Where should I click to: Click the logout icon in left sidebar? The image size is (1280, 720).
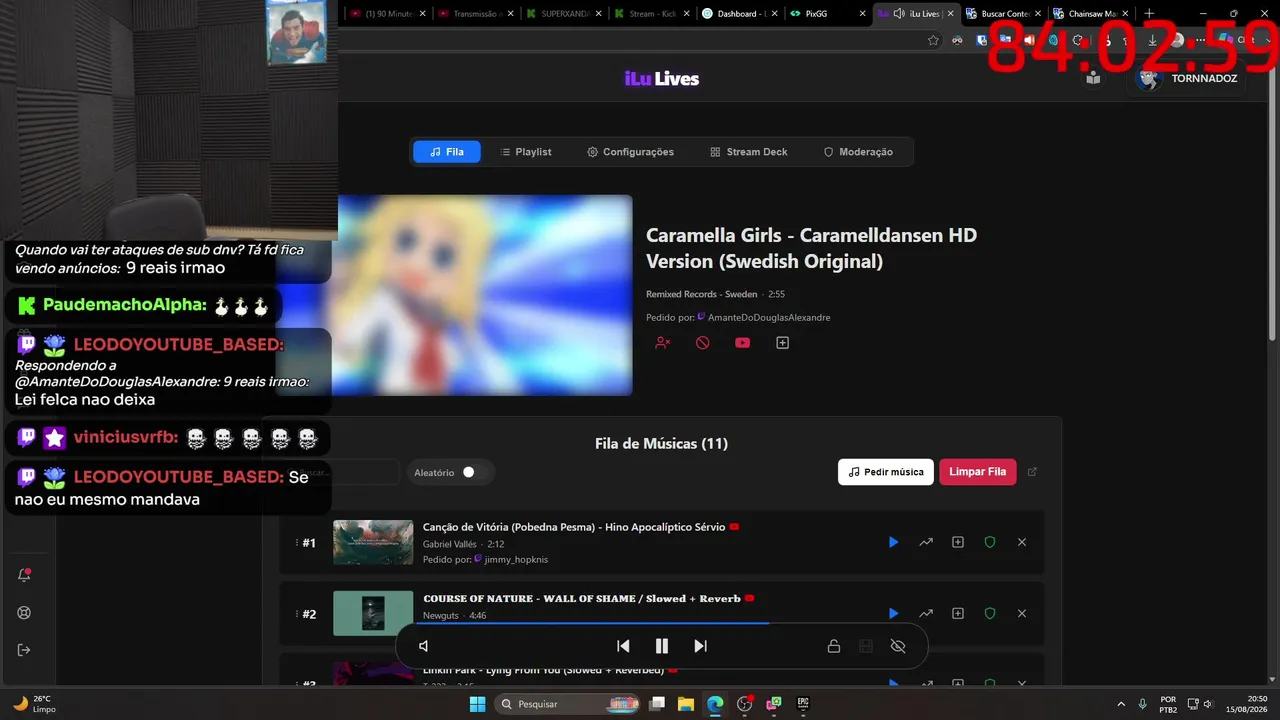[25, 650]
